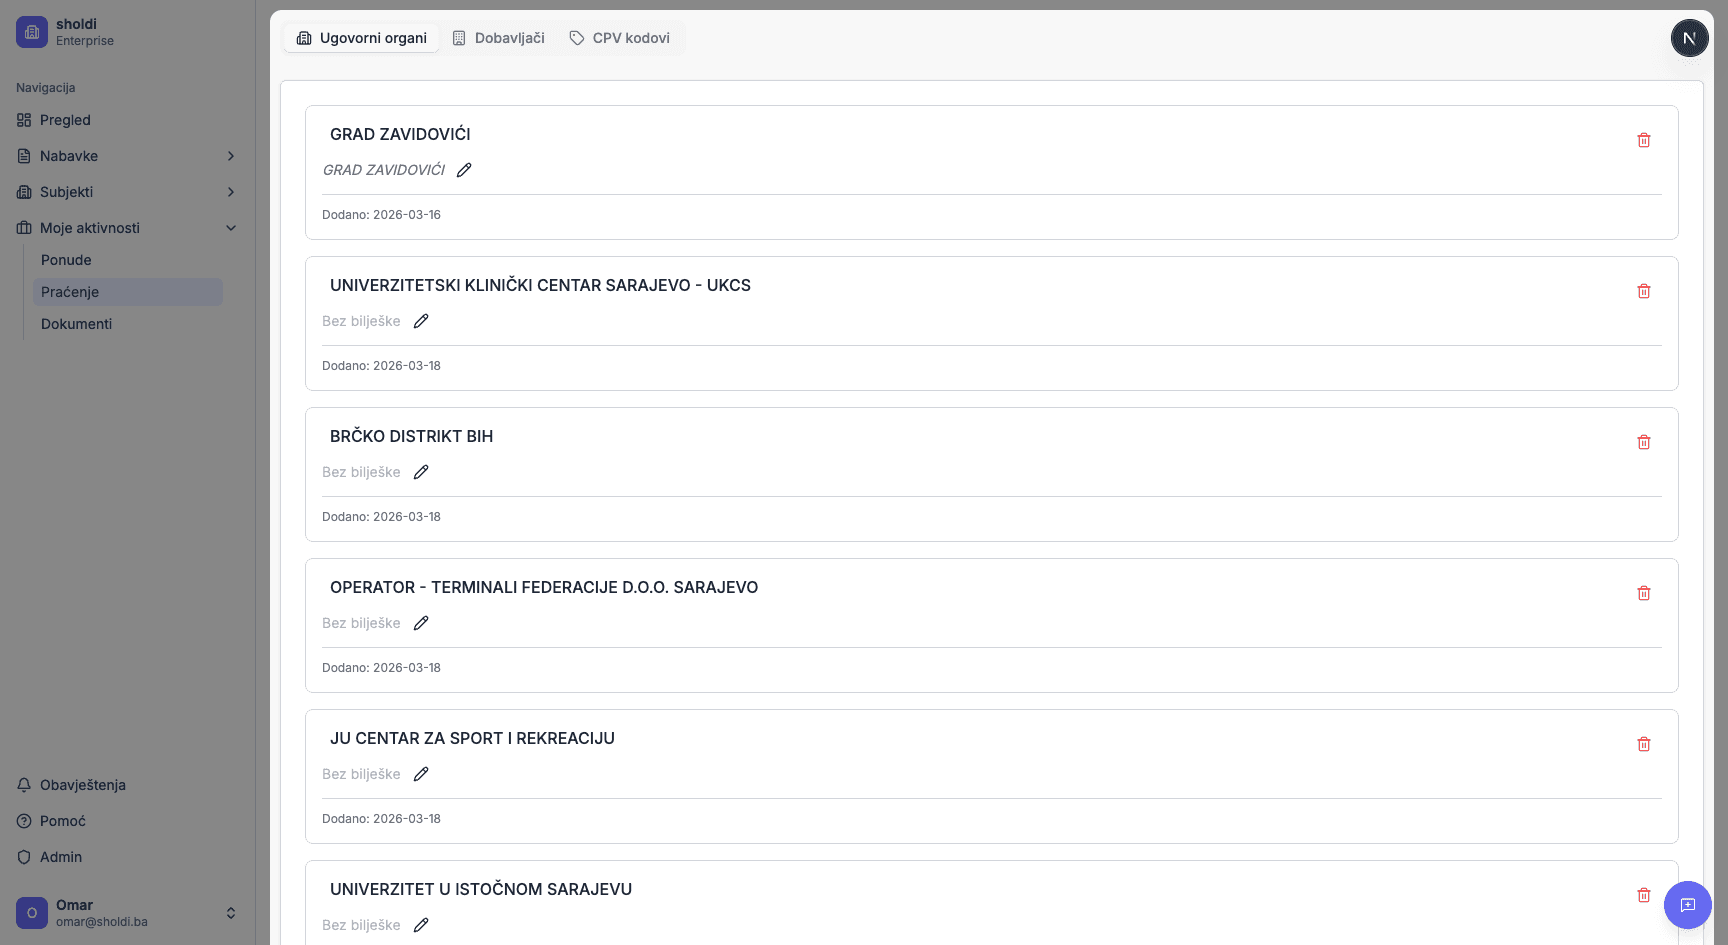
Task: Switch to the Dobavljači tab
Action: pos(499,38)
